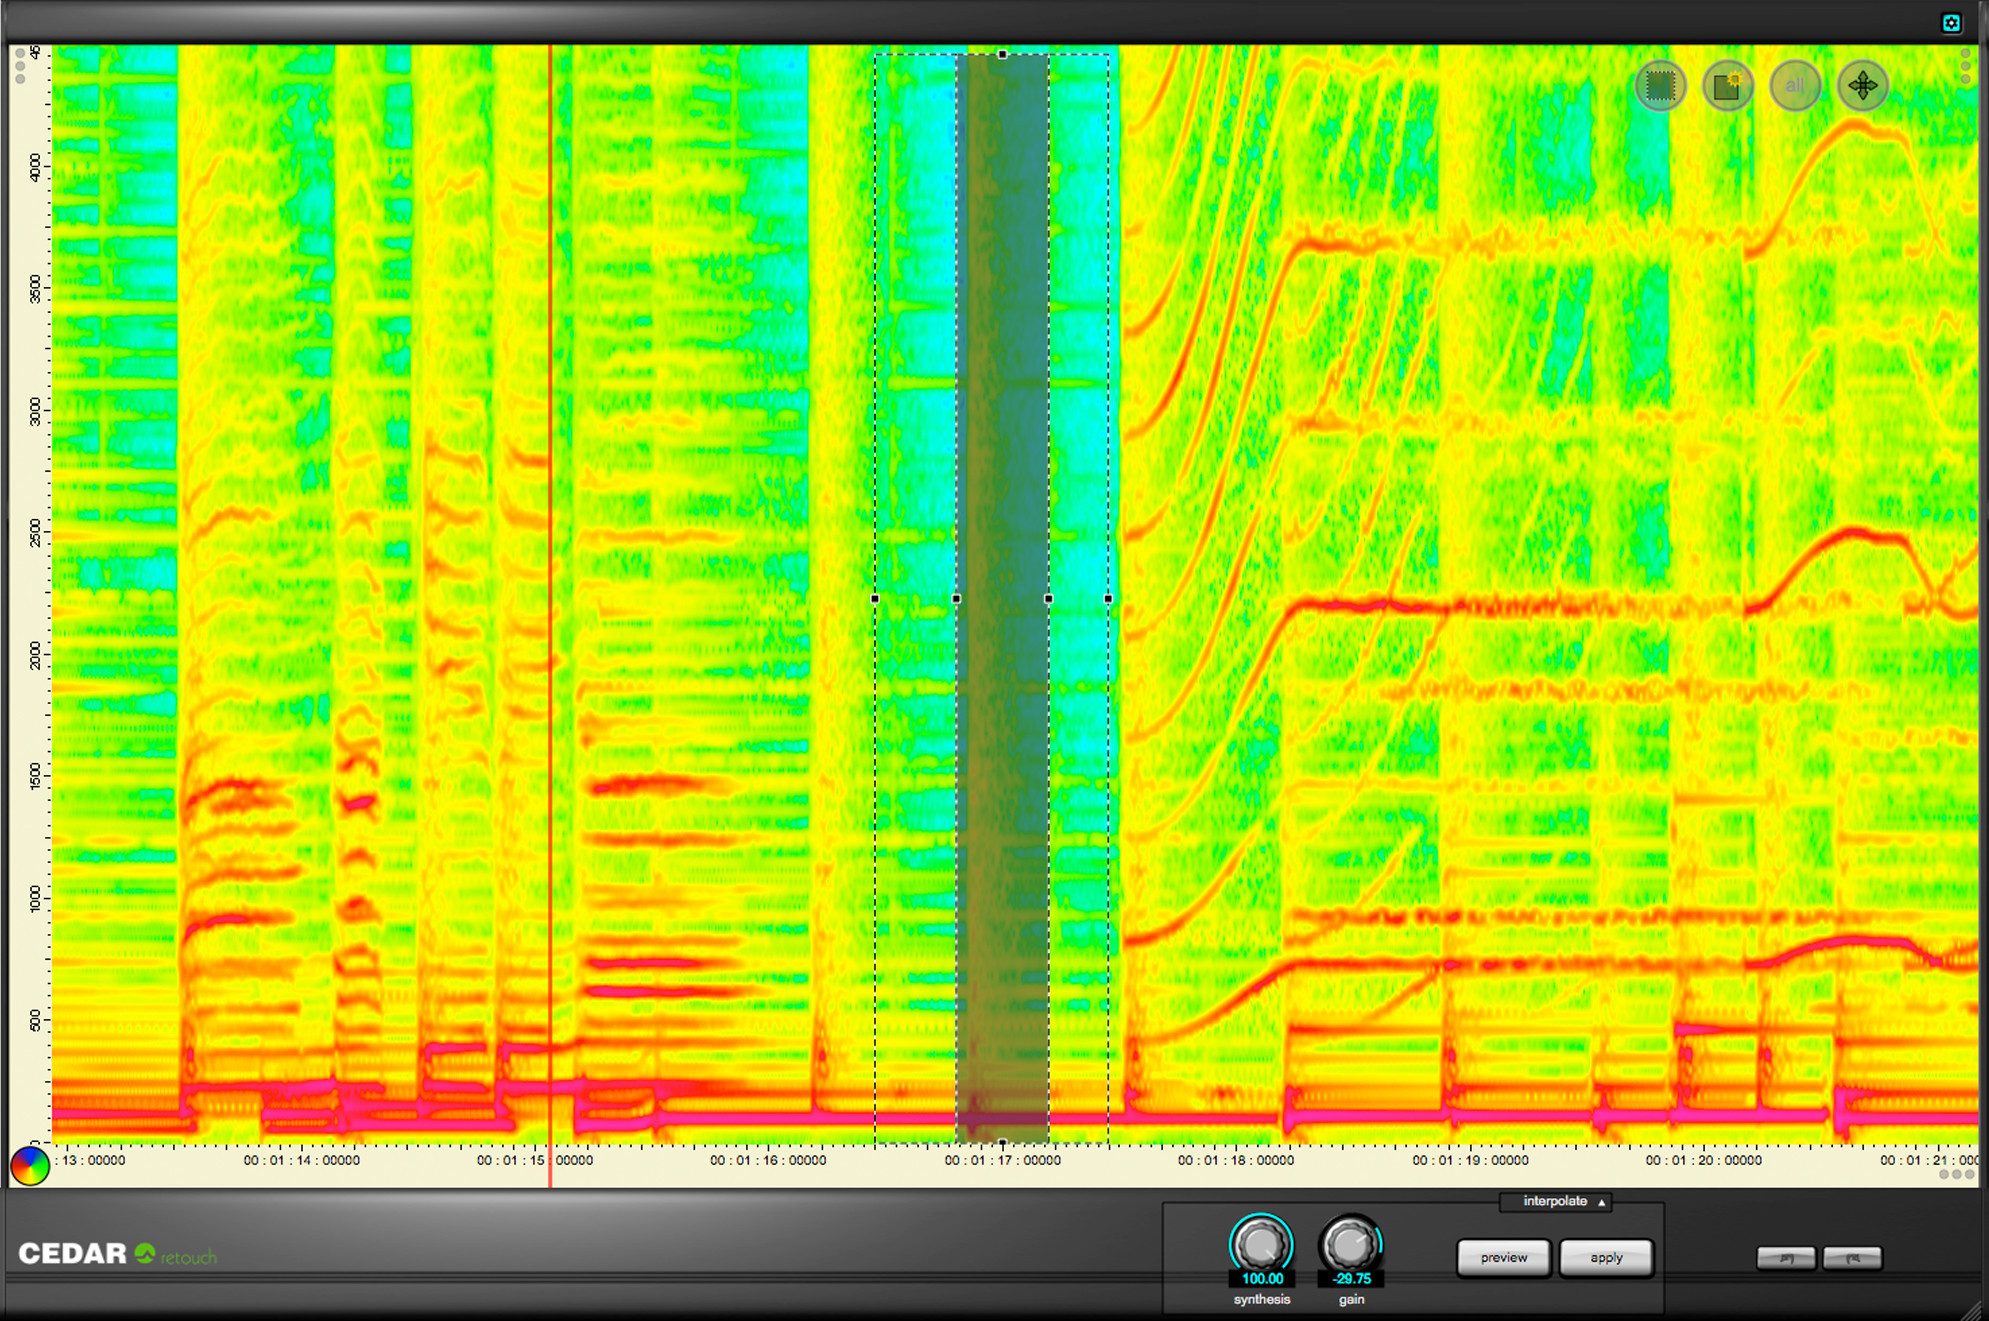
Task: Click the inner right handle of the shaded region
Action: pyautogui.click(x=1048, y=599)
